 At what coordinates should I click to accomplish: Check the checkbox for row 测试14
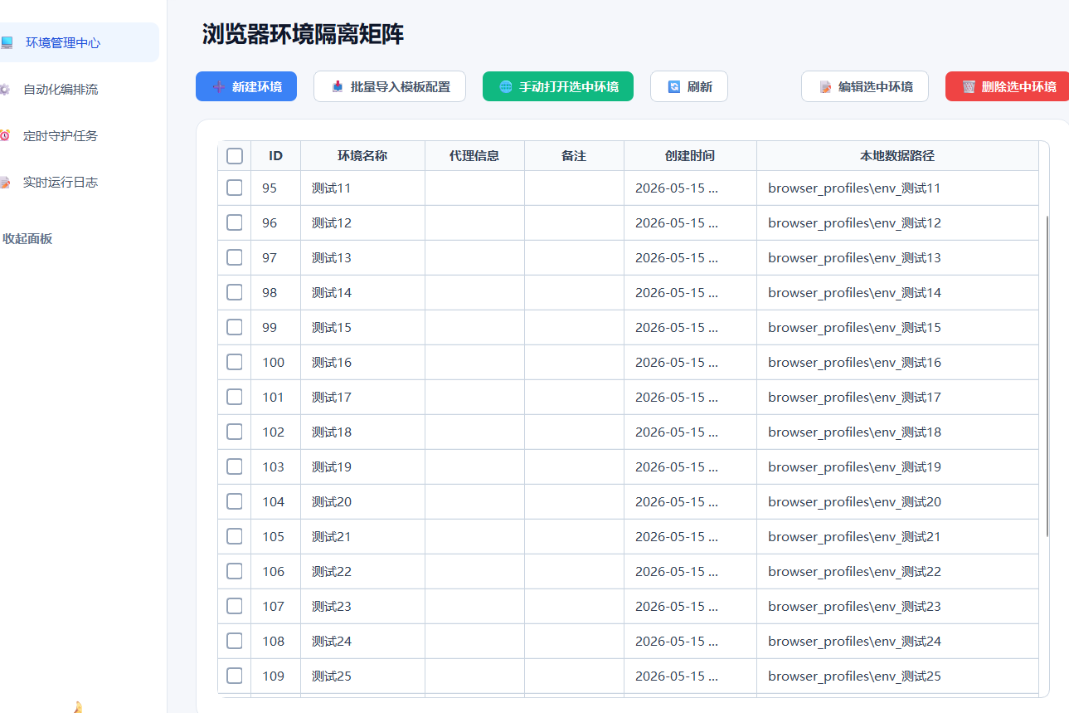point(235,292)
